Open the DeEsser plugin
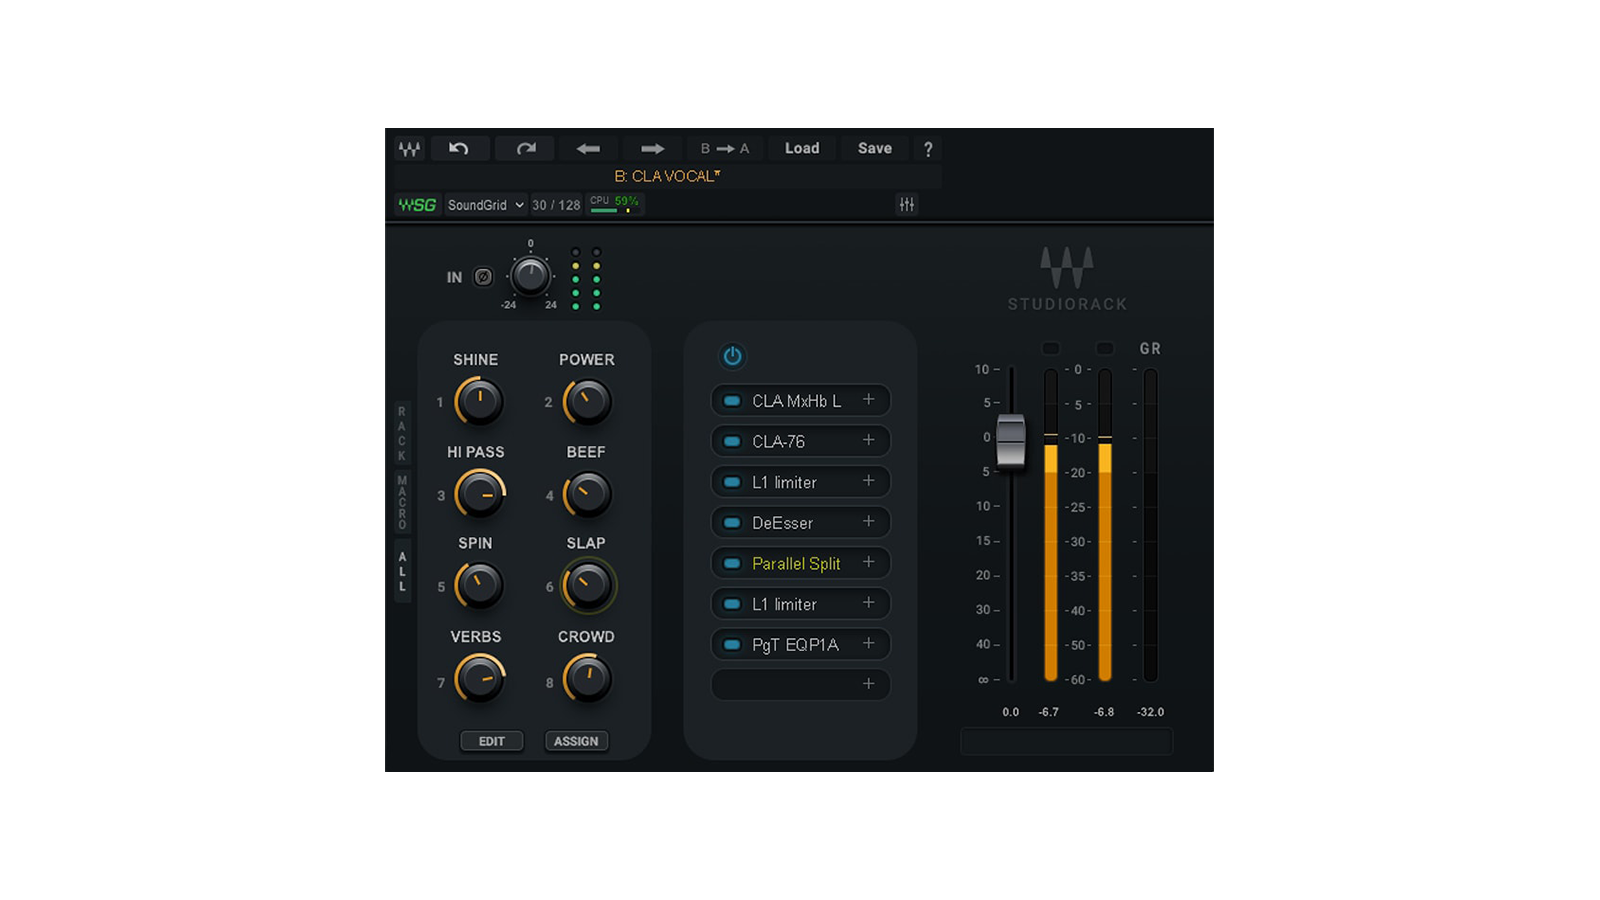 [782, 523]
